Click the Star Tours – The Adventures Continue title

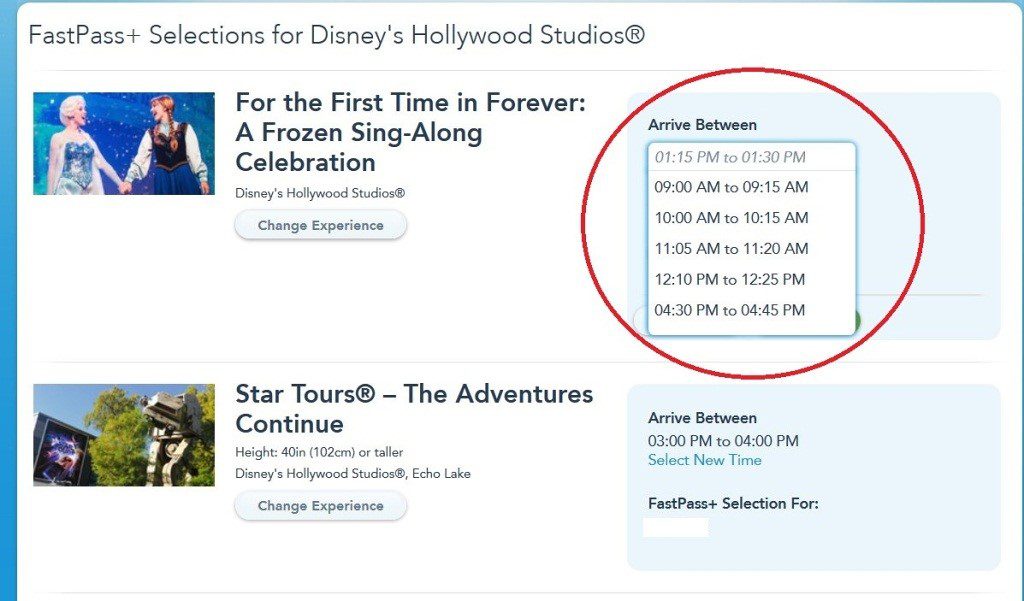(x=414, y=408)
